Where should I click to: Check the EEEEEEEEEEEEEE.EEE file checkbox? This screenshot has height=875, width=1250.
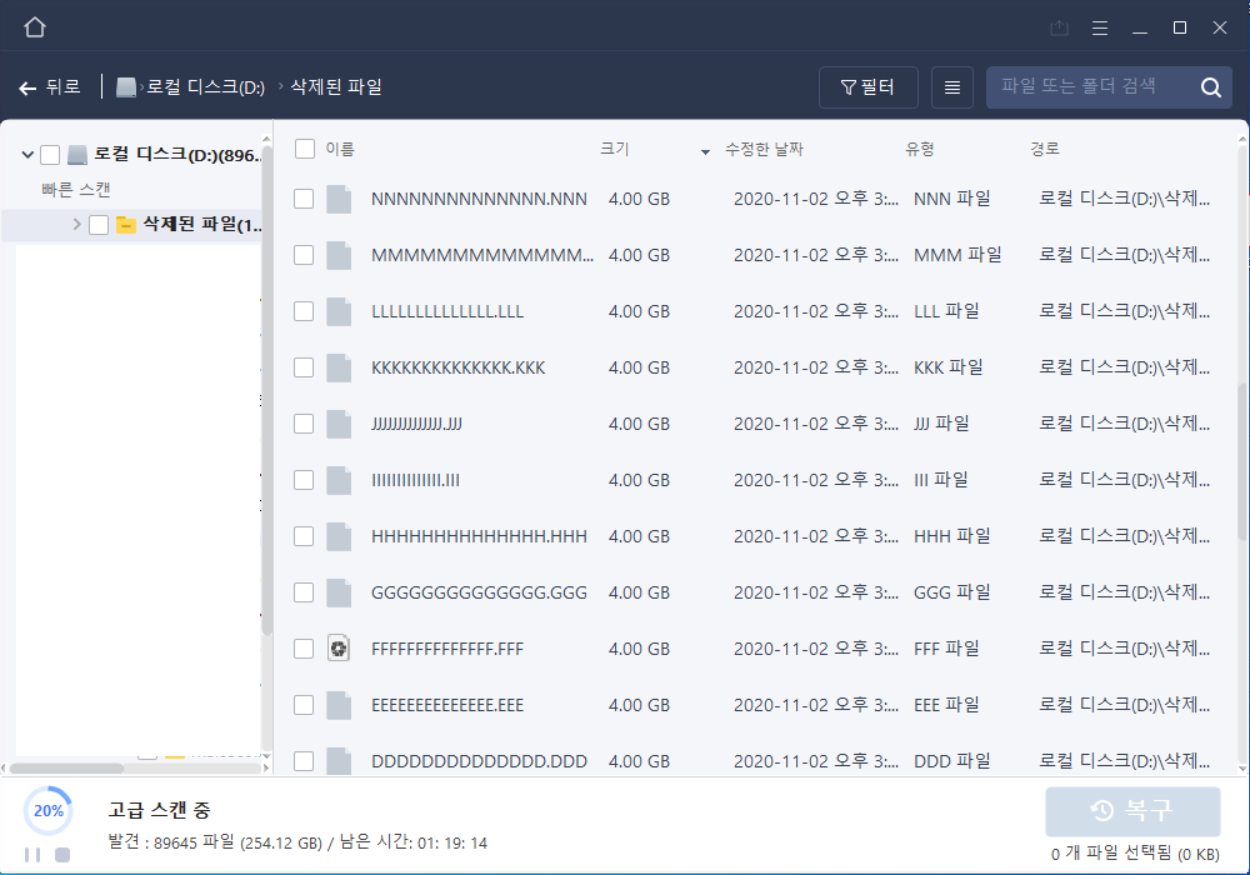303,705
